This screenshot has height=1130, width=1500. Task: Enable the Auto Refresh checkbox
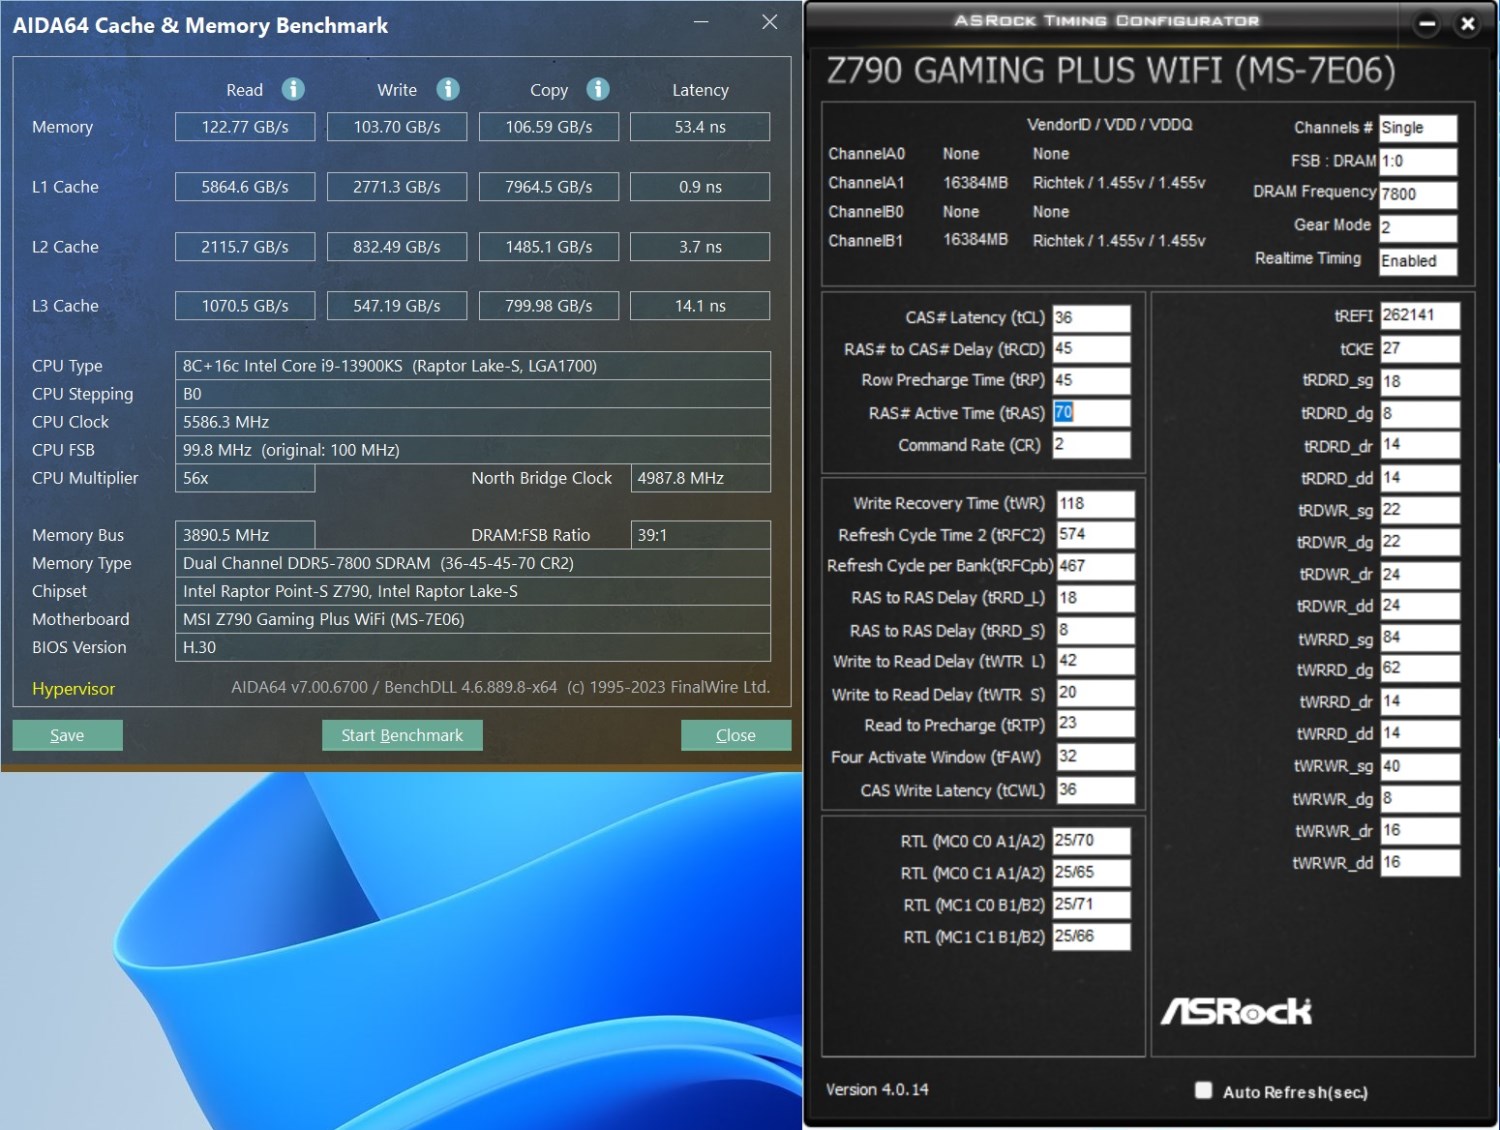(x=1204, y=1090)
